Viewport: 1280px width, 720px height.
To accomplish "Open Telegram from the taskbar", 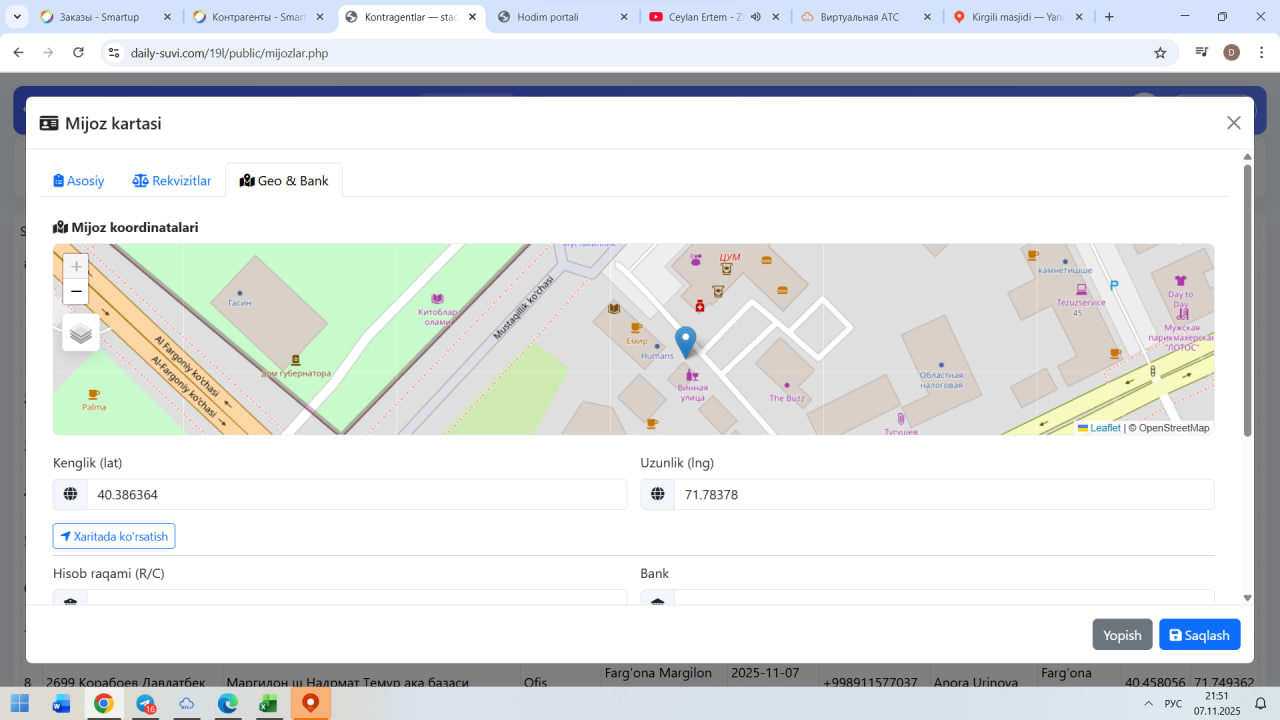I will point(146,703).
